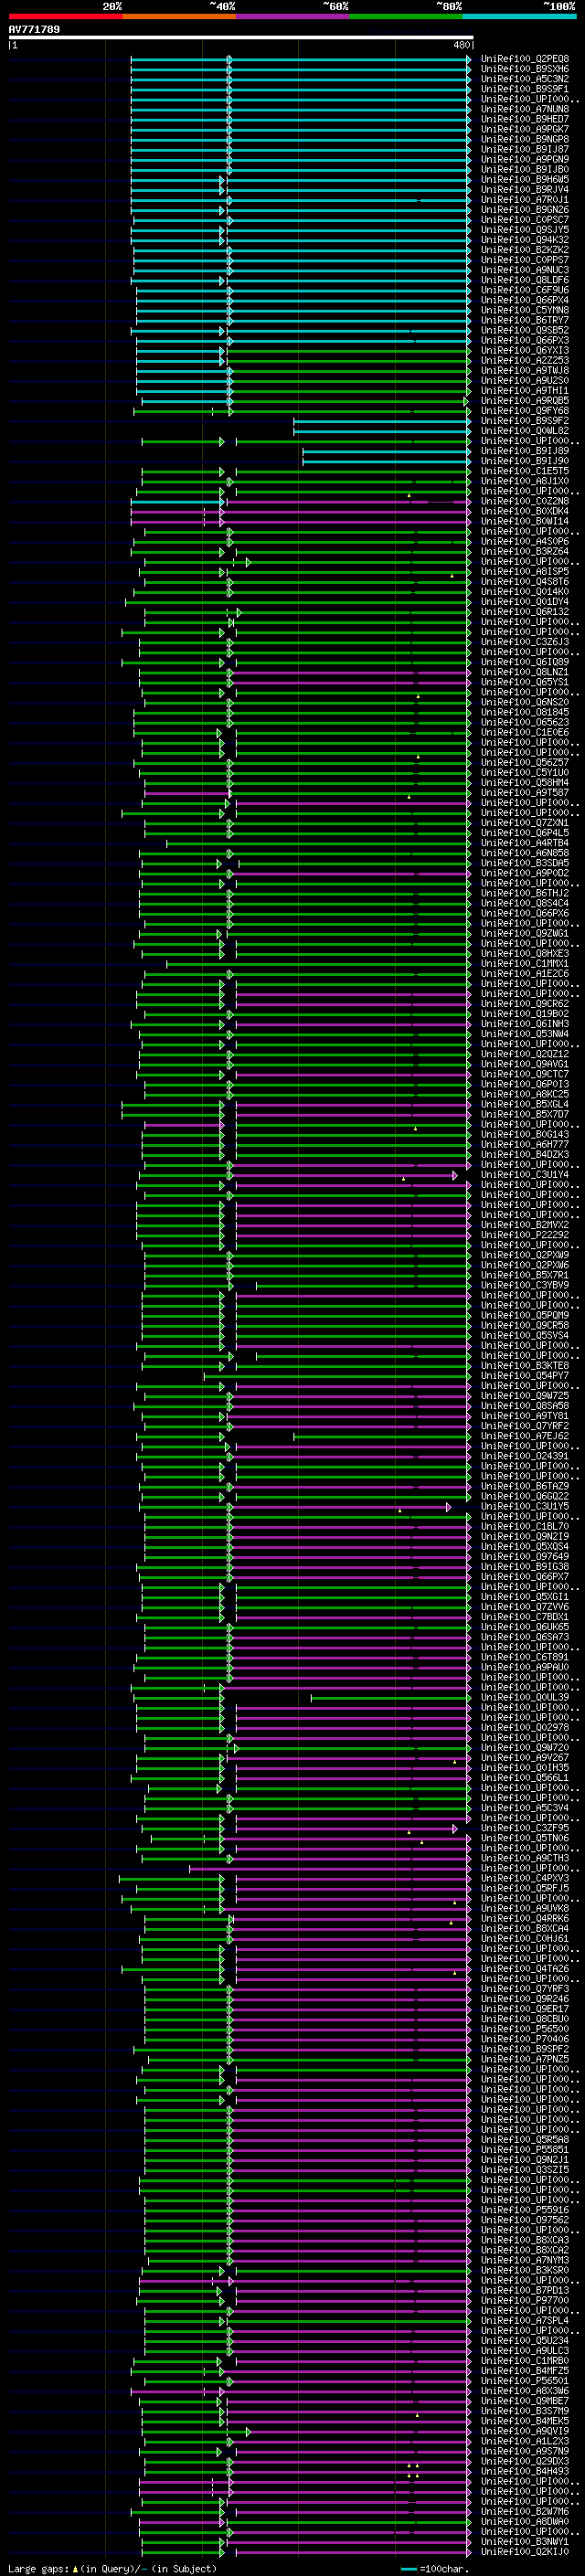
Task: Select the UniRef100_C1BL70 label
Action: click(x=525, y=1527)
